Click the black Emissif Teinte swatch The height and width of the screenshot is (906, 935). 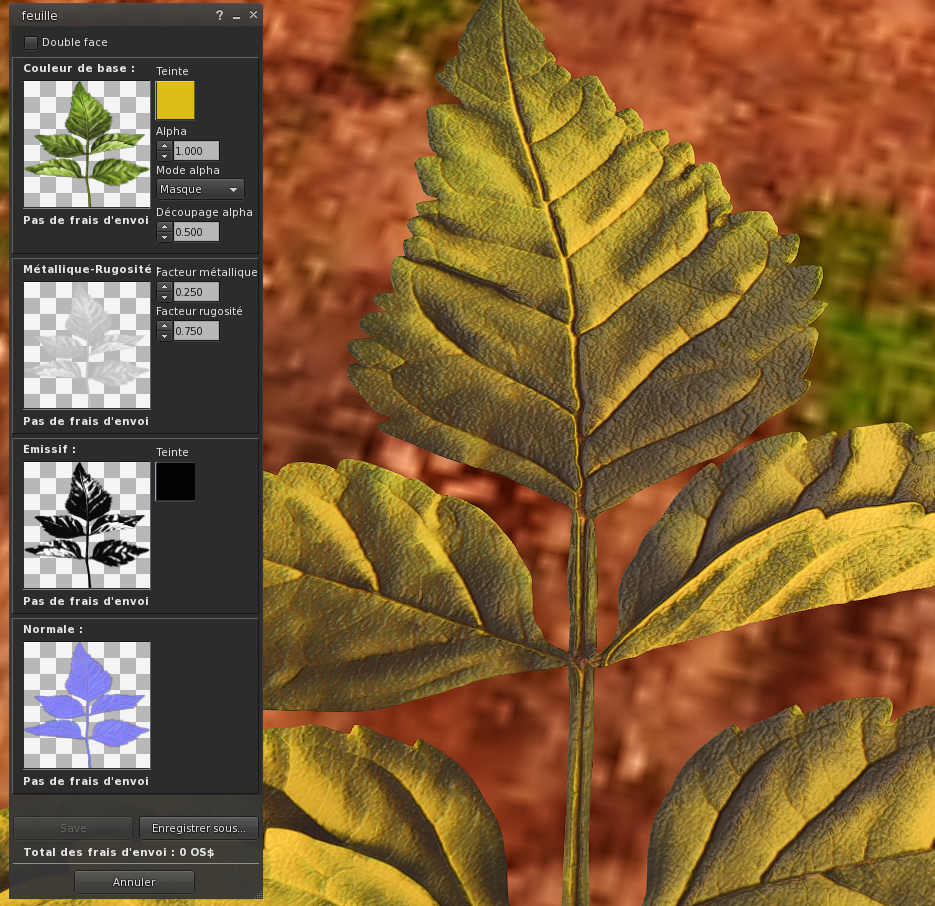[175, 481]
